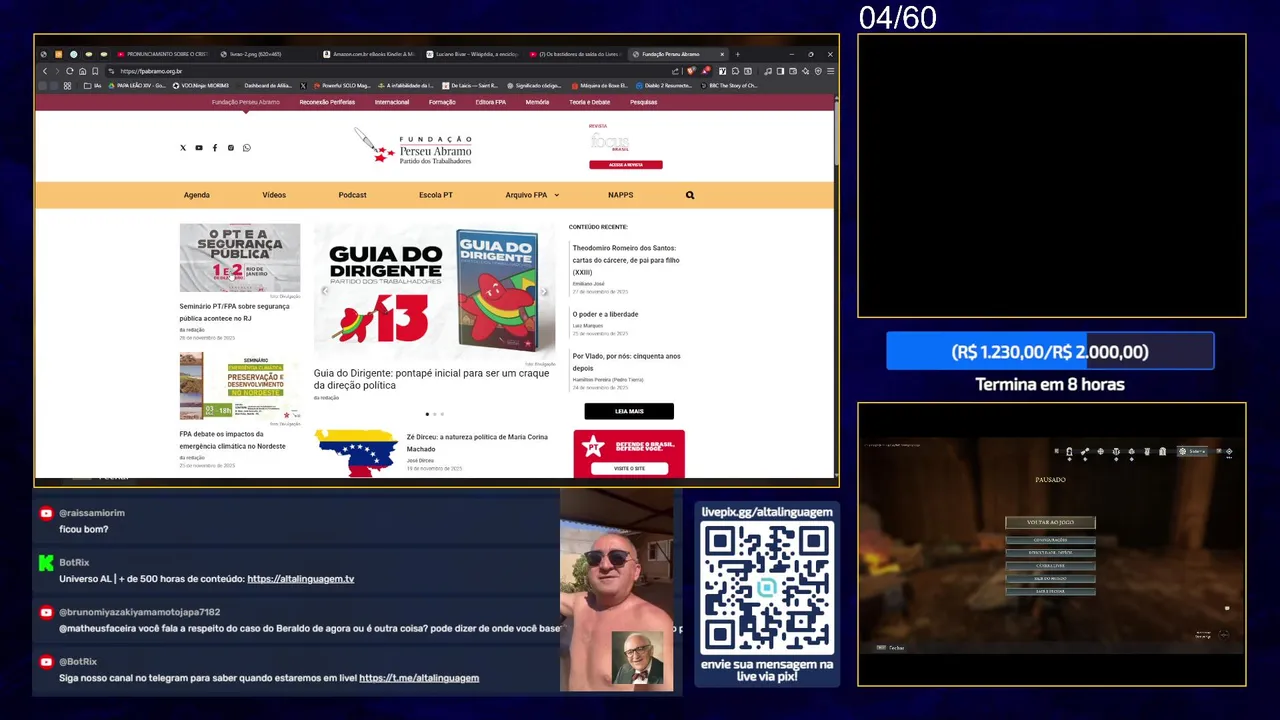Open the t.me/altalinguagem link in chat
This screenshot has width=1280, height=720.
[419, 678]
